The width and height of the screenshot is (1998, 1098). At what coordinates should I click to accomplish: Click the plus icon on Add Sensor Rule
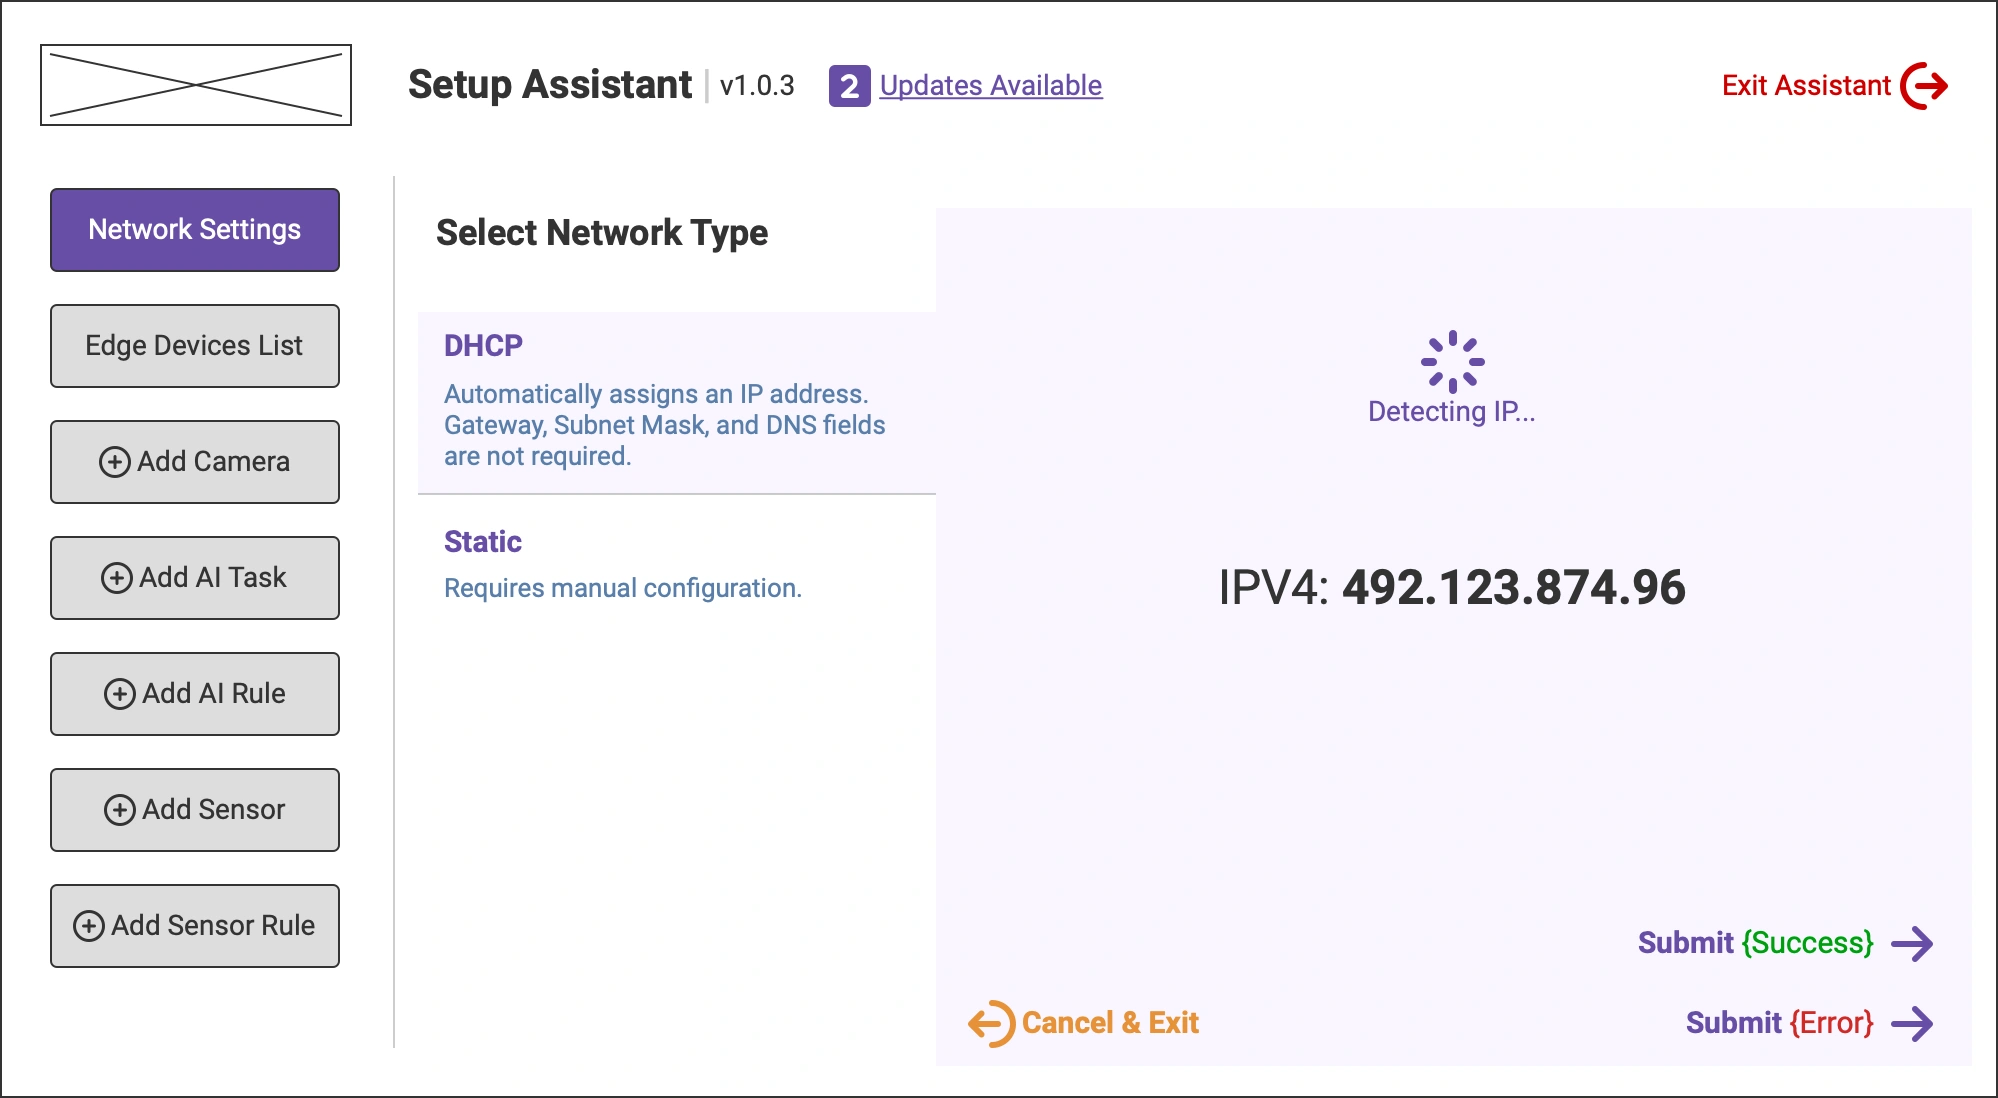coord(90,925)
